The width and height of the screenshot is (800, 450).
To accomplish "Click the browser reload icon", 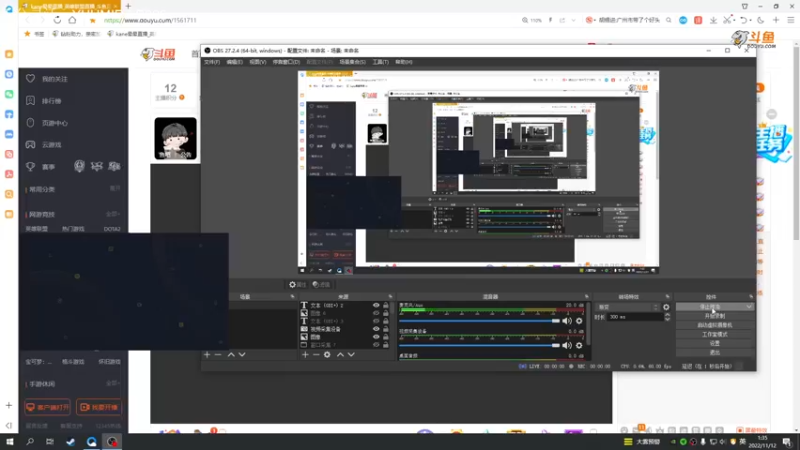I will tap(57, 20).
